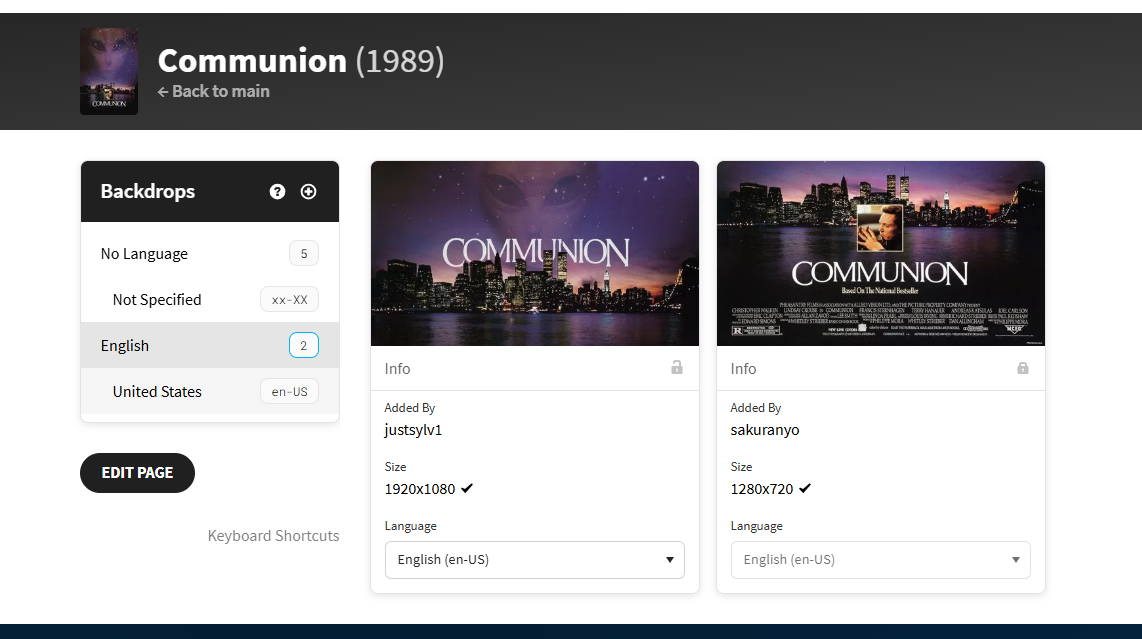Open language dropdown on sakuranyo's backdrop
The height and width of the screenshot is (639, 1142).
pos(881,560)
